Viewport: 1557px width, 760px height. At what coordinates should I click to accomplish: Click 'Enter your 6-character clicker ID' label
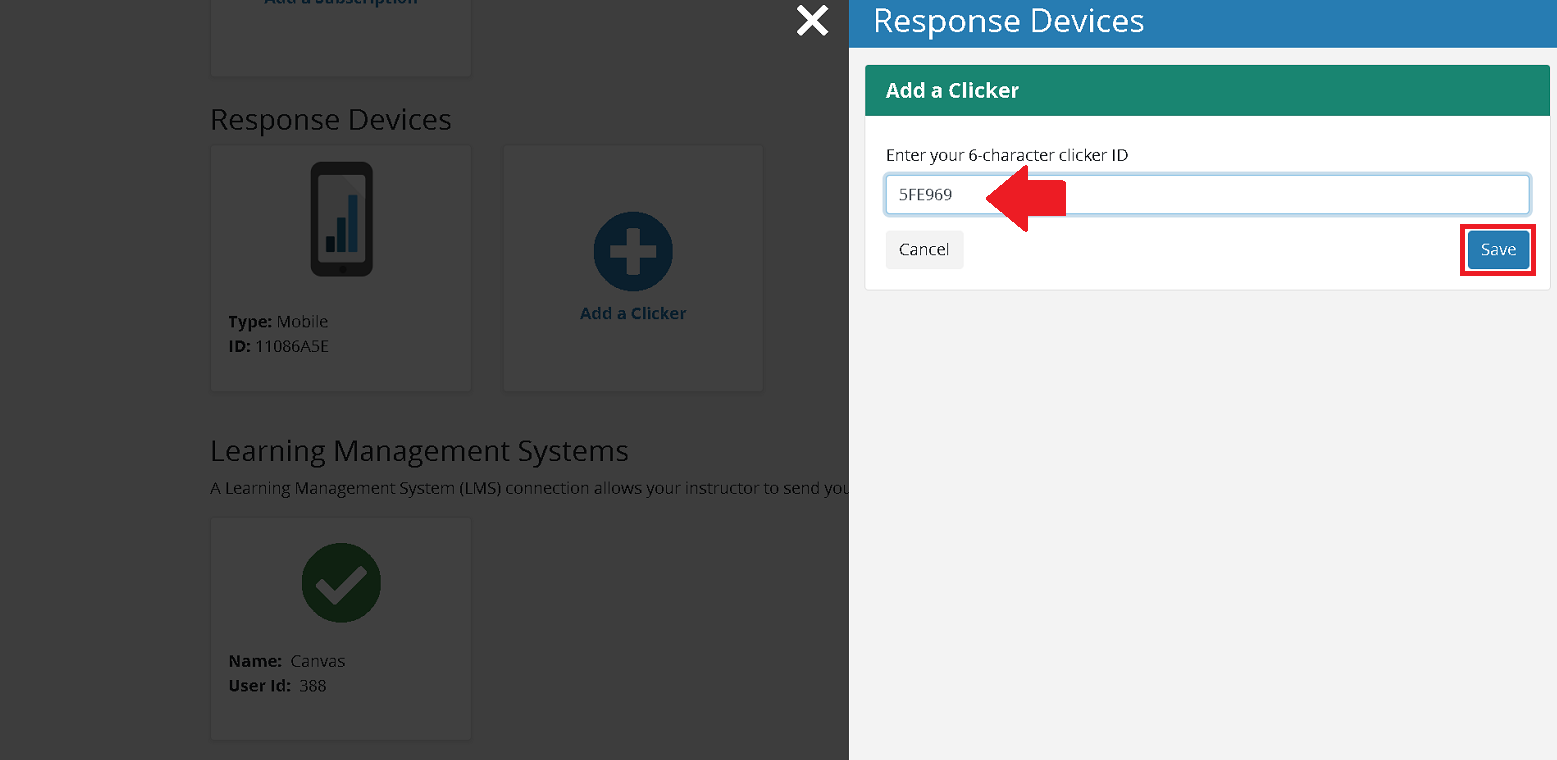pos(1007,156)
